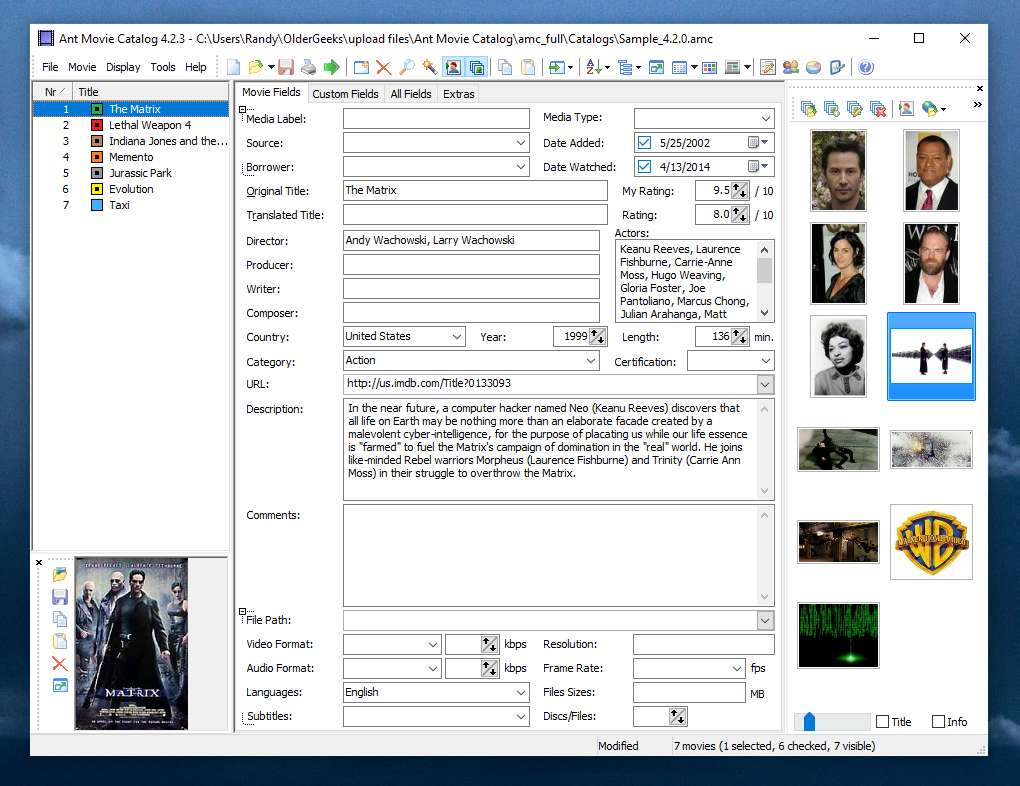This screenshot has height=786, width=1020.
Task: Toggle the blue checkbox for Taxi
Action: [97, 205]
